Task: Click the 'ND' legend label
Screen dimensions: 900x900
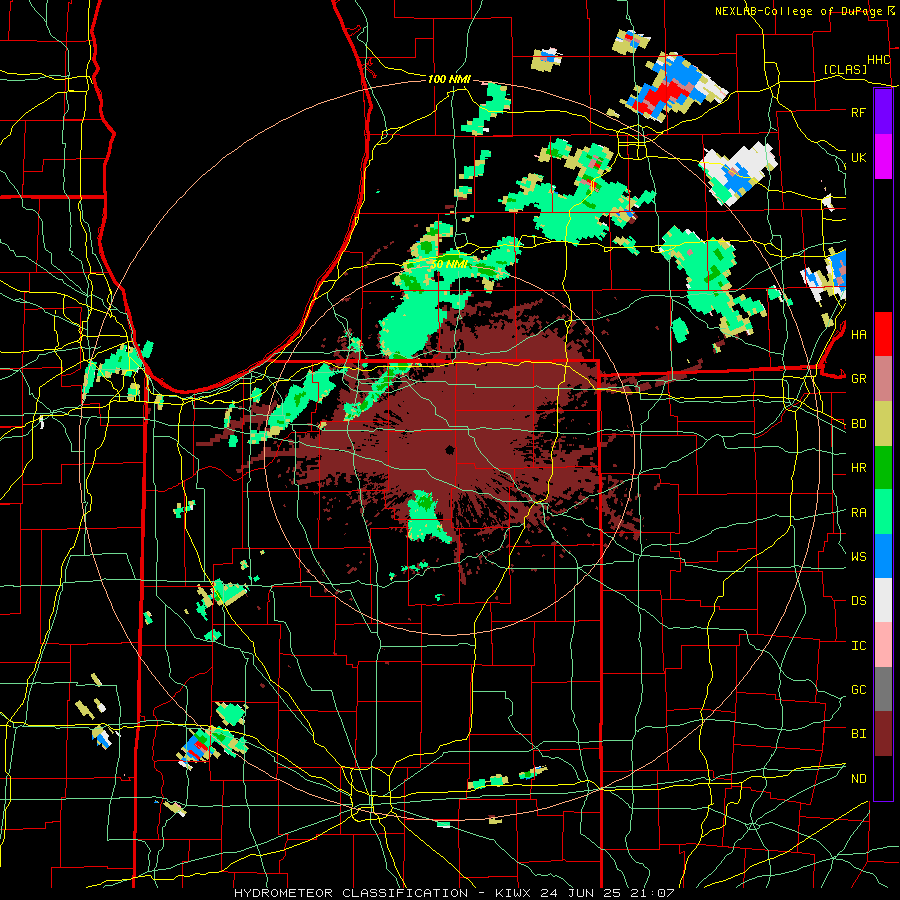Action: click(x=858, y=779)
